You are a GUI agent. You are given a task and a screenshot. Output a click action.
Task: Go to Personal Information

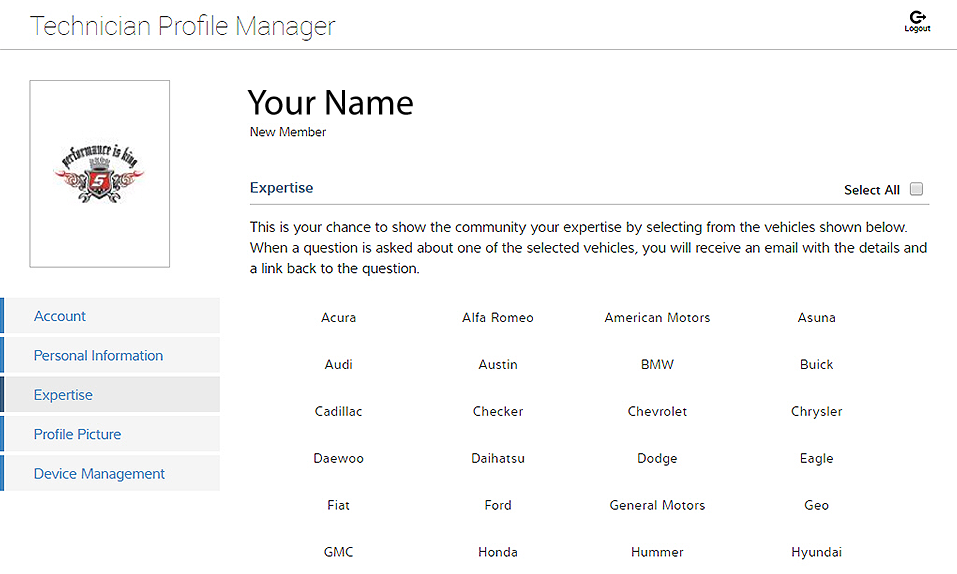pos(98,355)
